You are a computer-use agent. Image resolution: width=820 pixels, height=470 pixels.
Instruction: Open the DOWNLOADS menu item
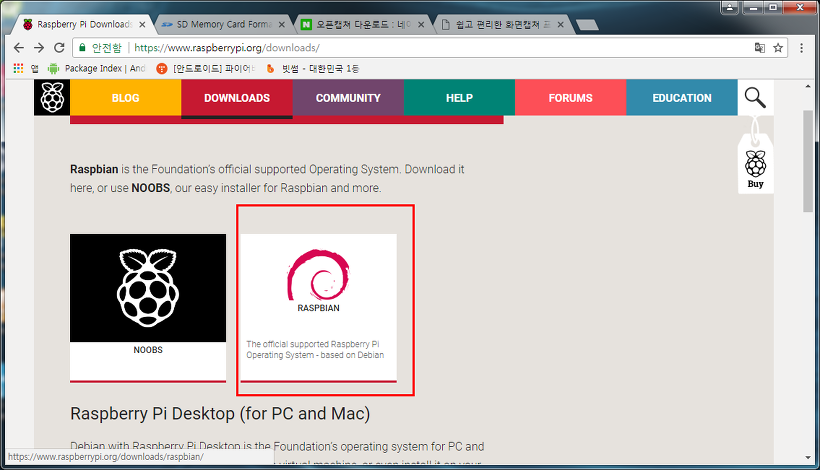(237, 98)
